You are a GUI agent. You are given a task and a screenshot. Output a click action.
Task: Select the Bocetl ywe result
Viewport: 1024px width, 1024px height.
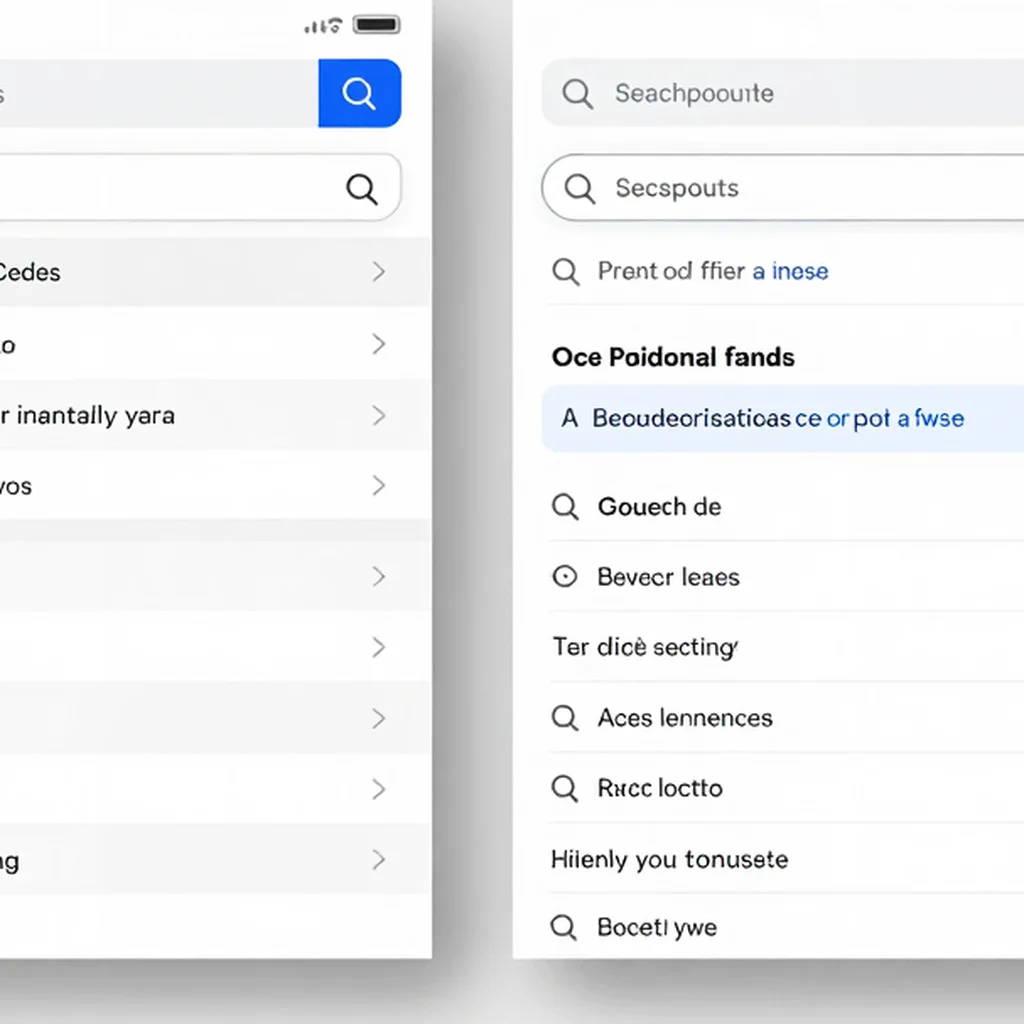pos(657,928)
